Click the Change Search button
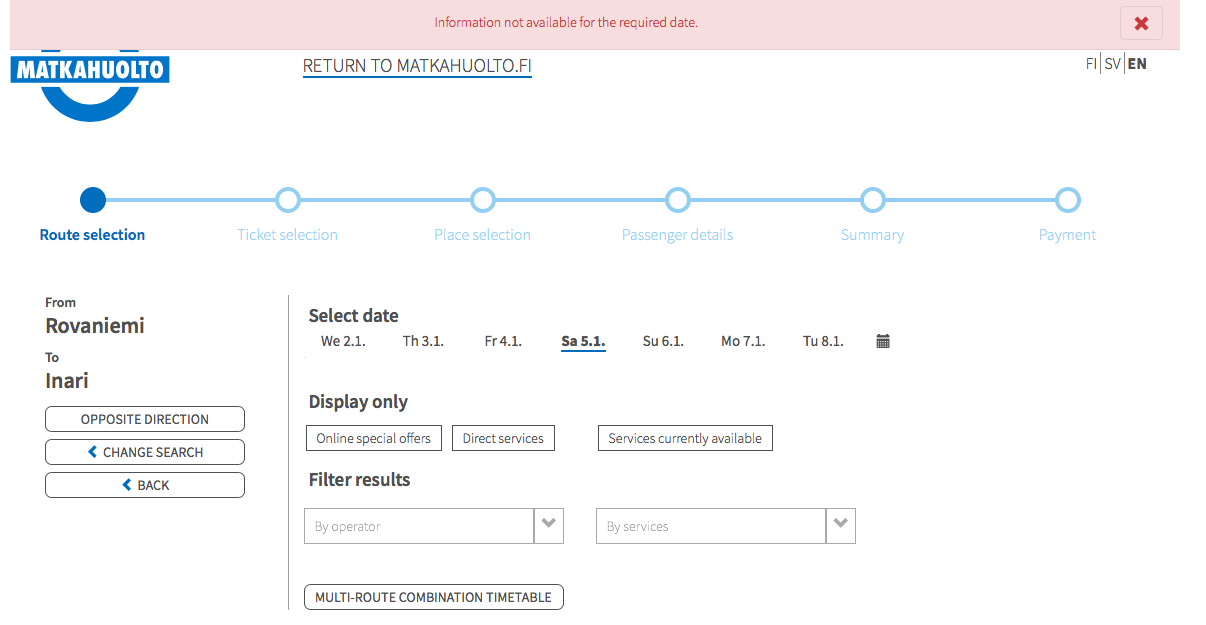This screenshot has width=1206, height=625. pos(145,452)
